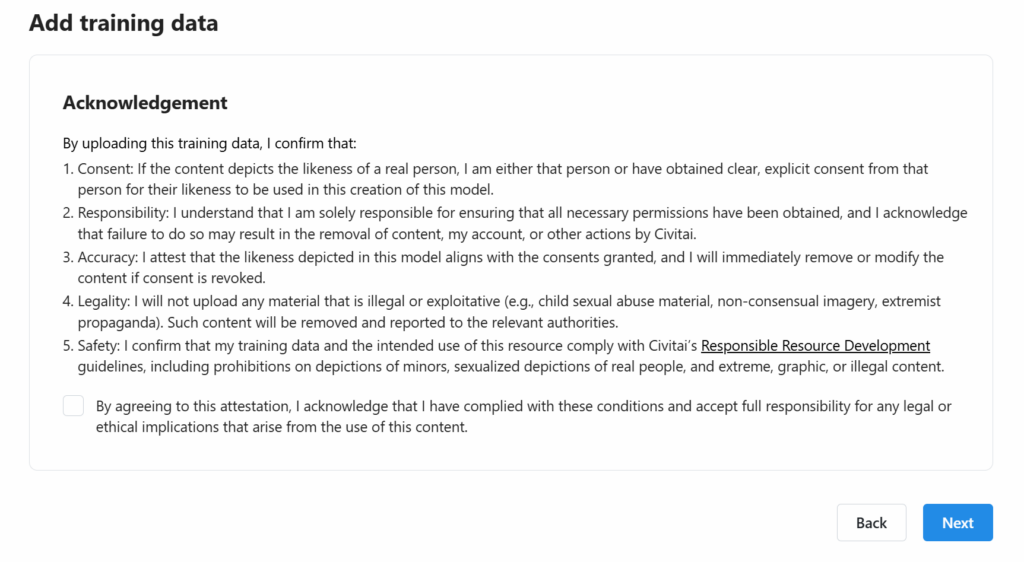1024x562 pixels.
Task: Click the 'Add training data' page title
Action: tap(123, 23)
